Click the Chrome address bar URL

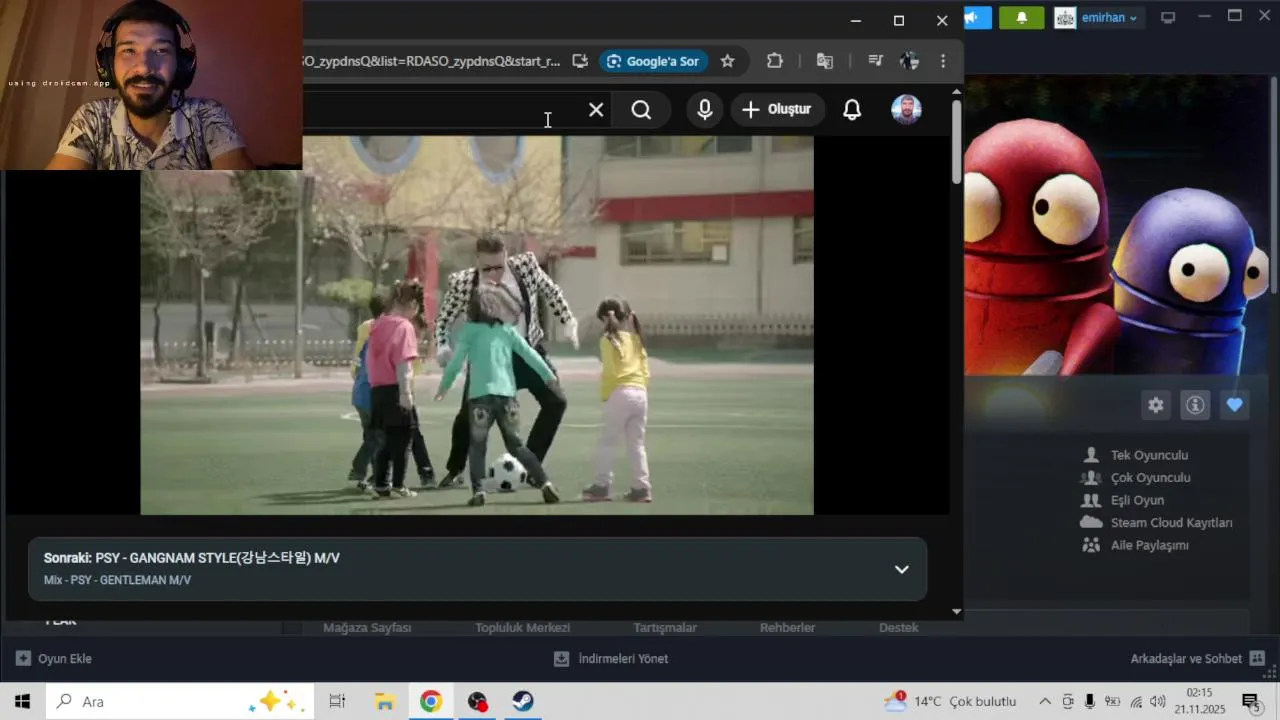432,61
